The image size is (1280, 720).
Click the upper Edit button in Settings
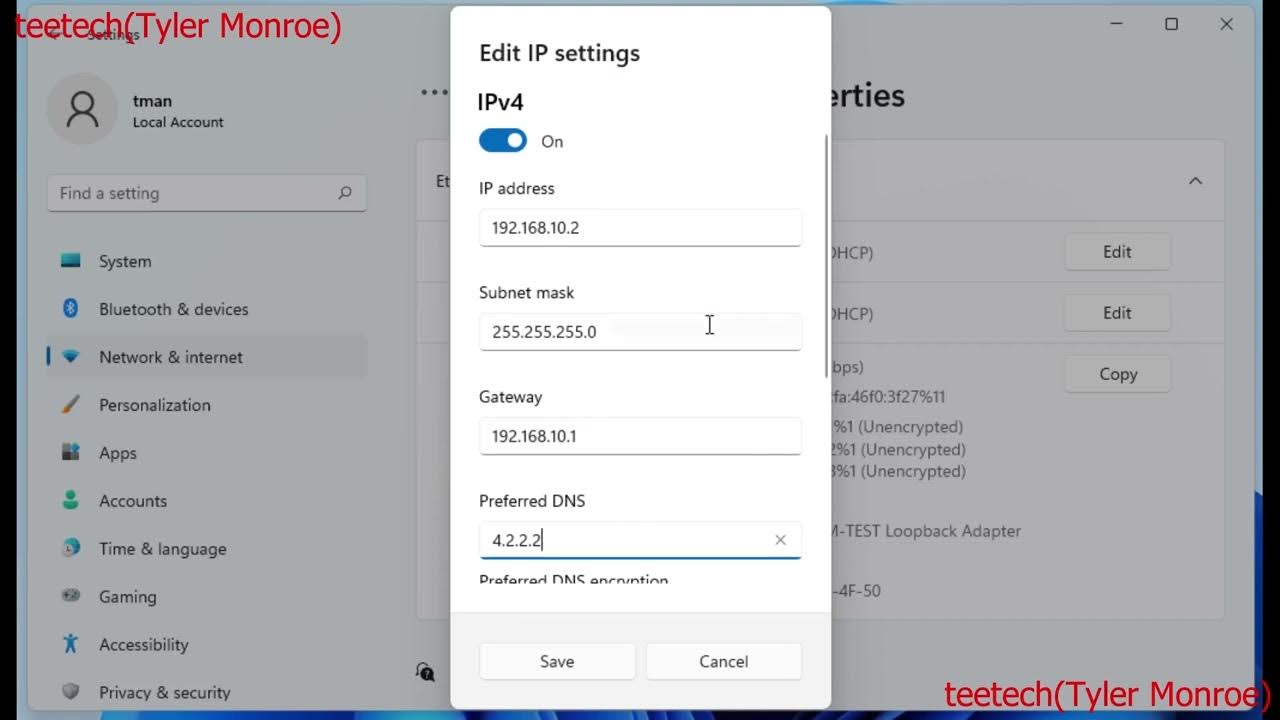click(1117, 252)
